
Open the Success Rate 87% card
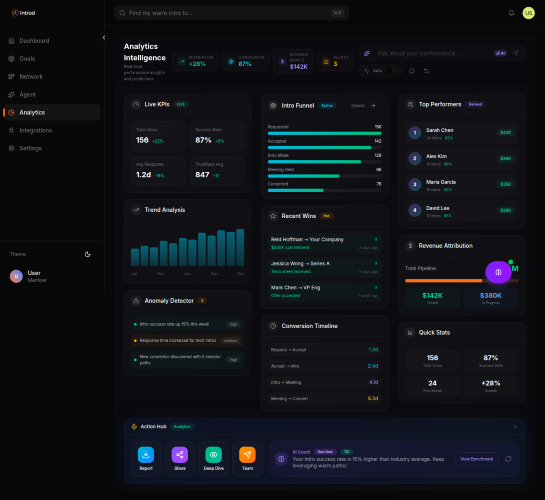point(217,136)
